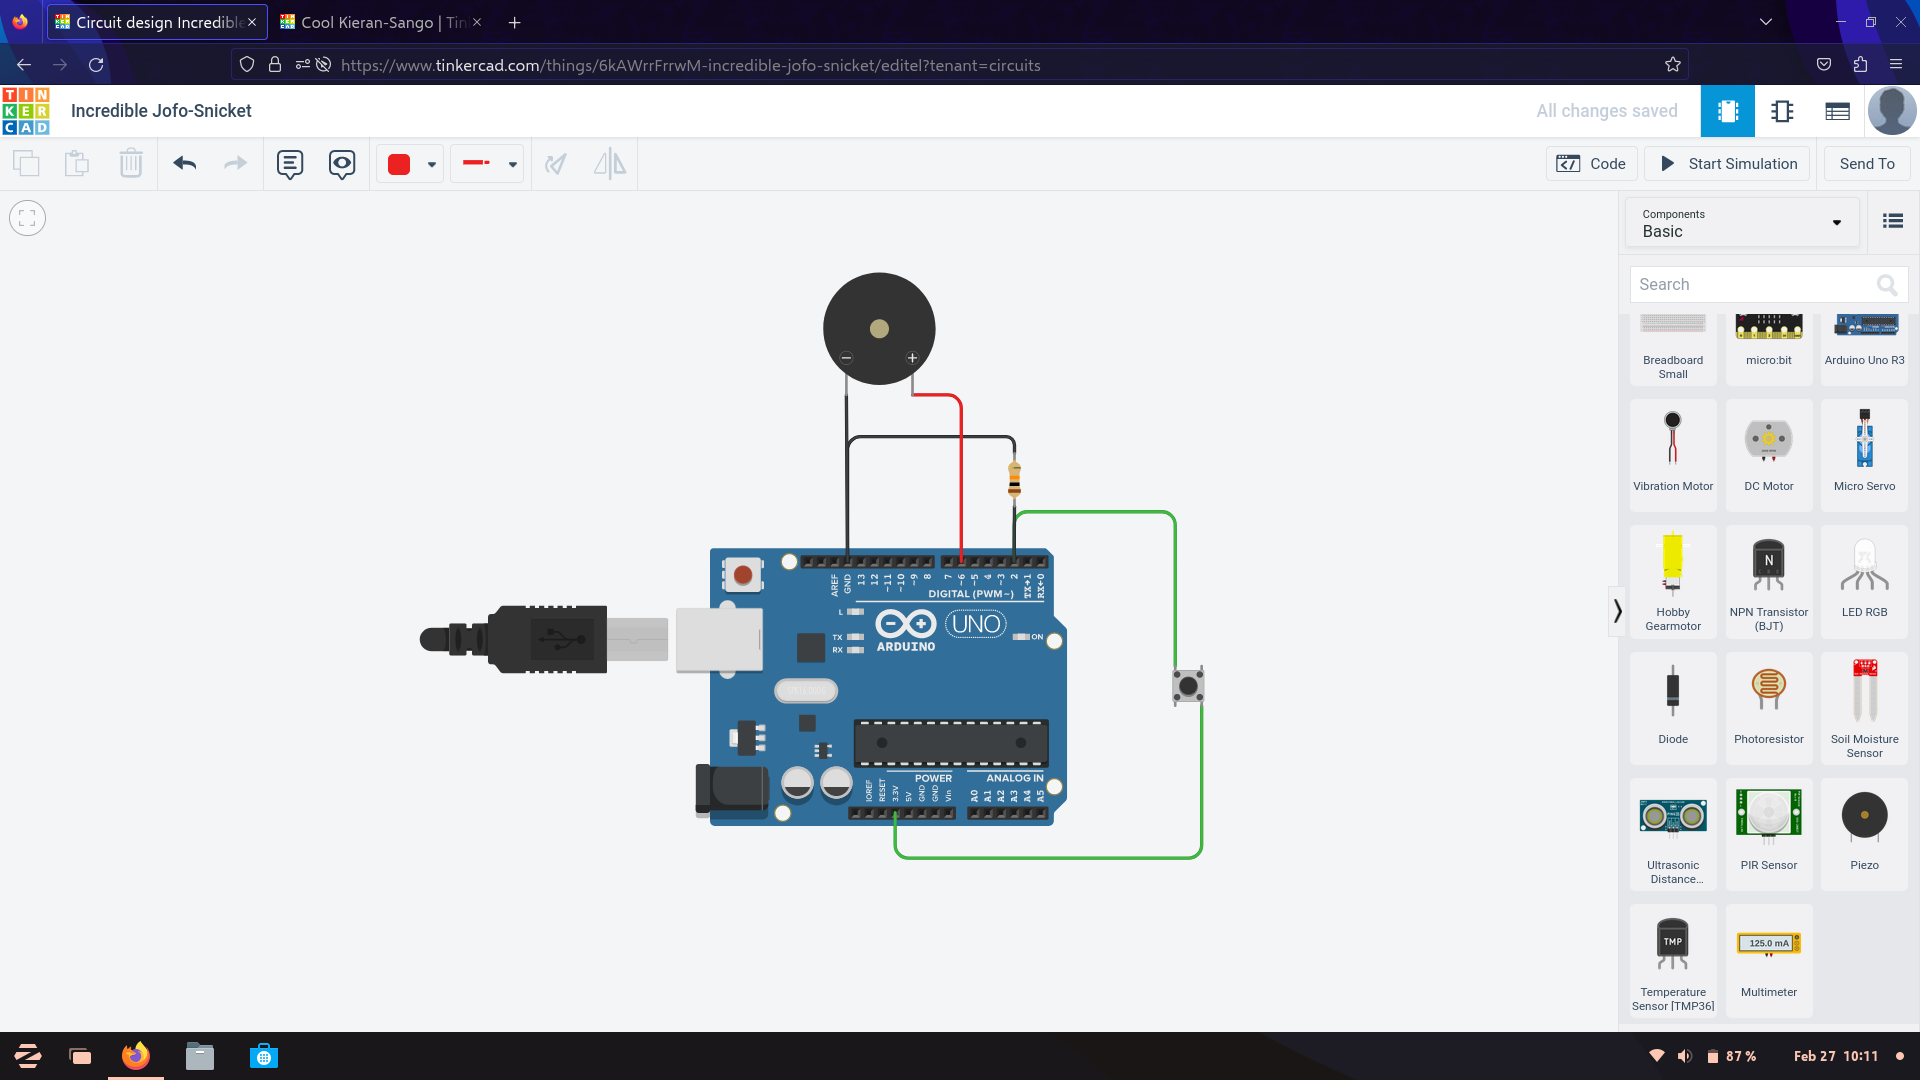Delete the selected item with trash icon

pos(131,164)
